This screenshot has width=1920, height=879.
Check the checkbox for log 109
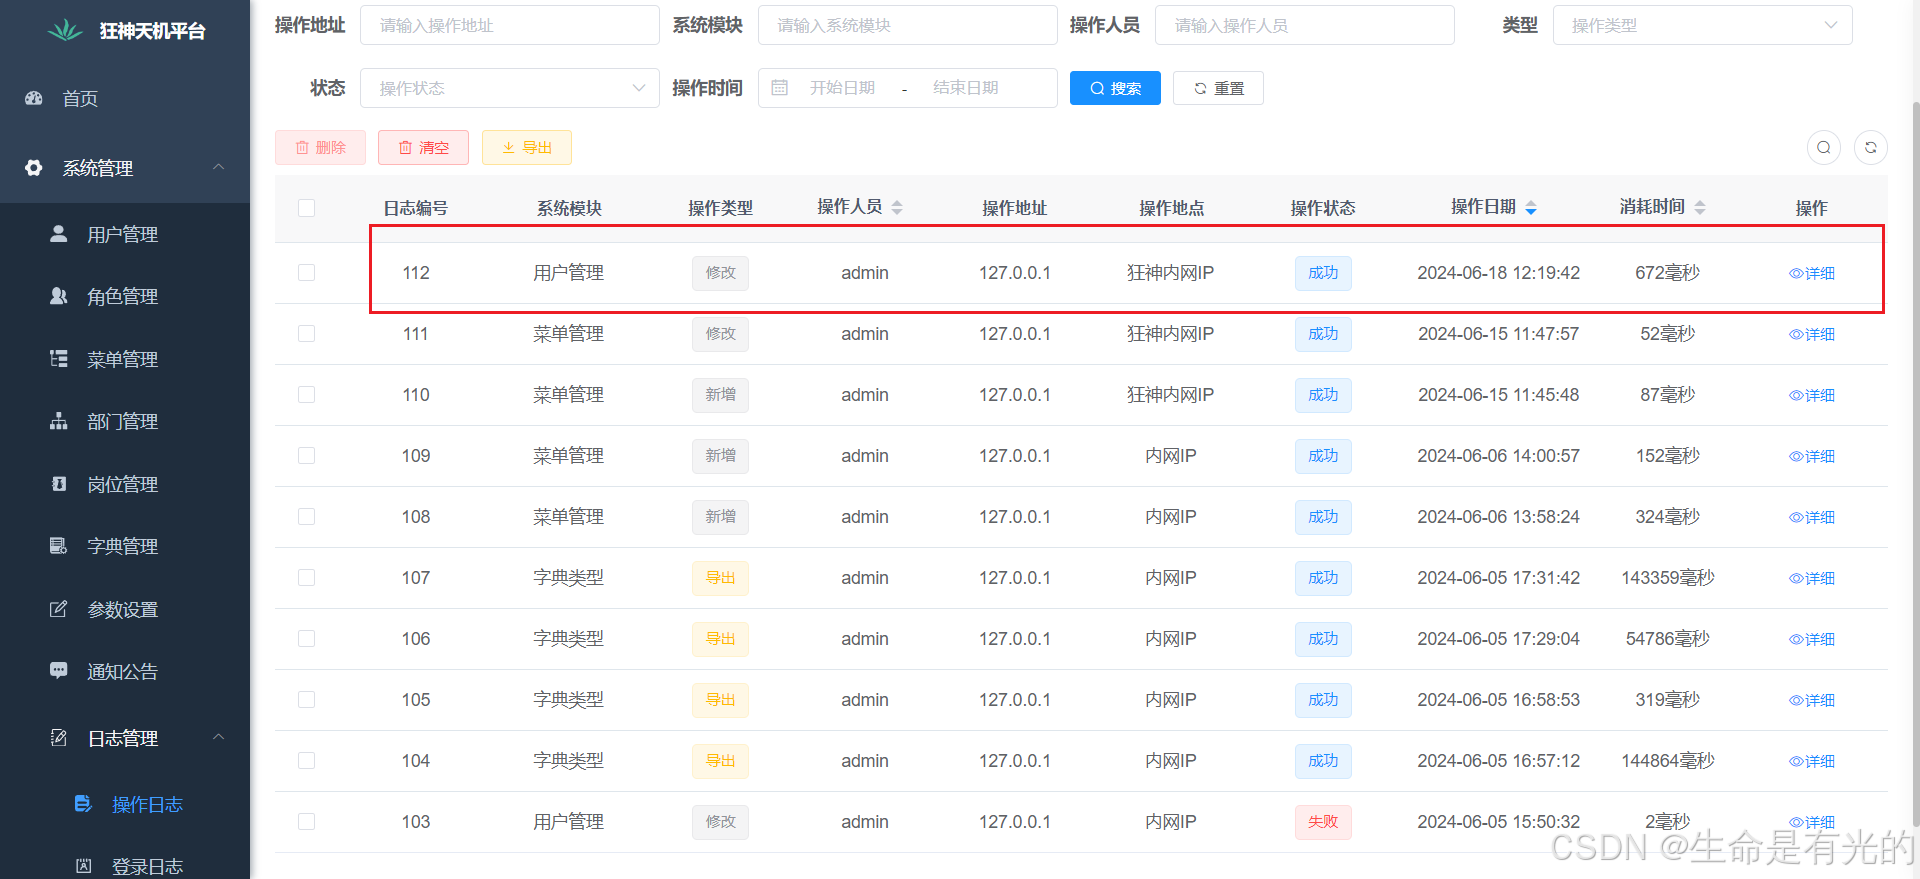(307, 456)
